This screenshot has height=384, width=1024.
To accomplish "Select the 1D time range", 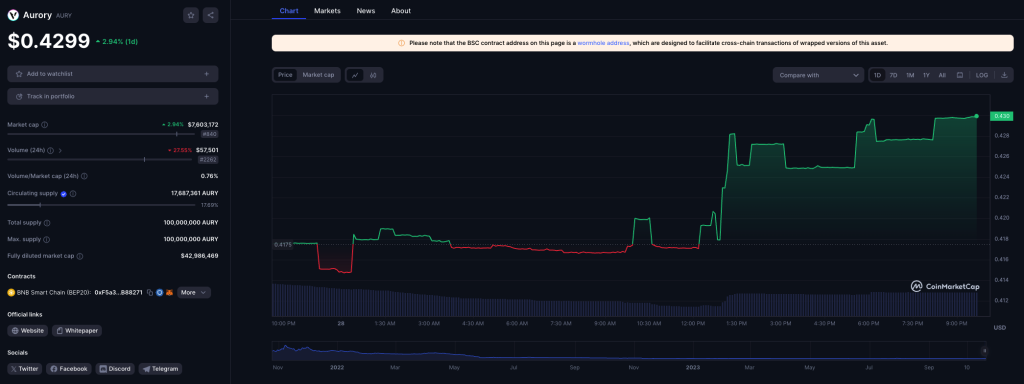I will tap(877, 75).
